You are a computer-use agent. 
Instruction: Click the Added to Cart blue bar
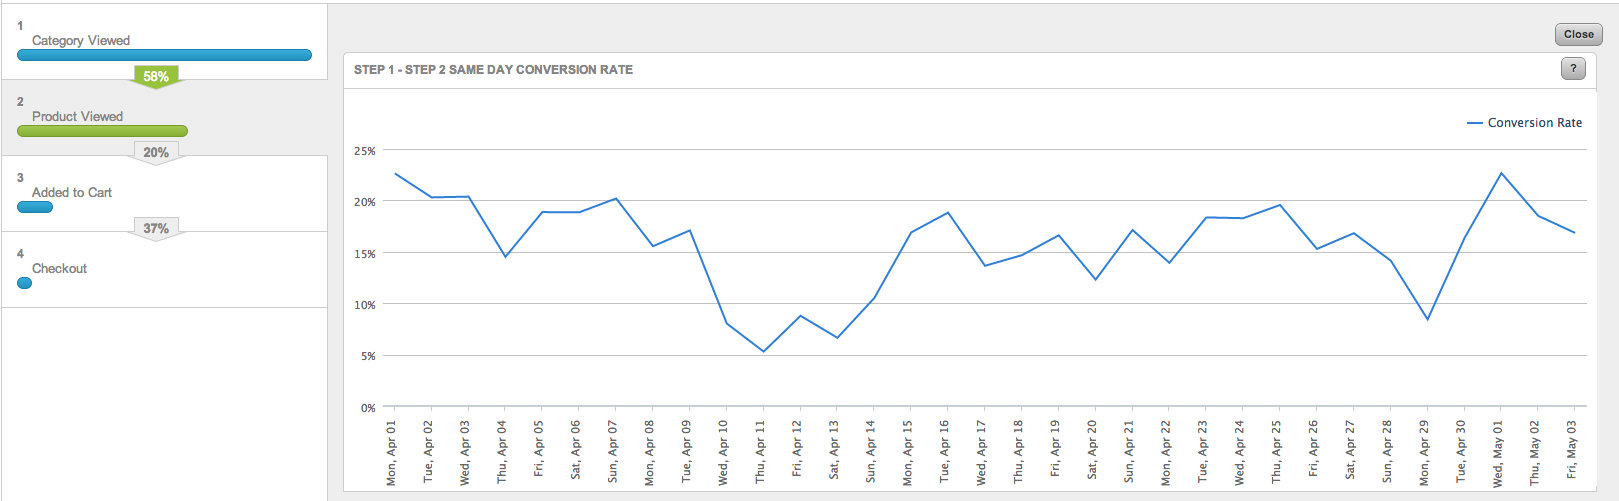35,207
